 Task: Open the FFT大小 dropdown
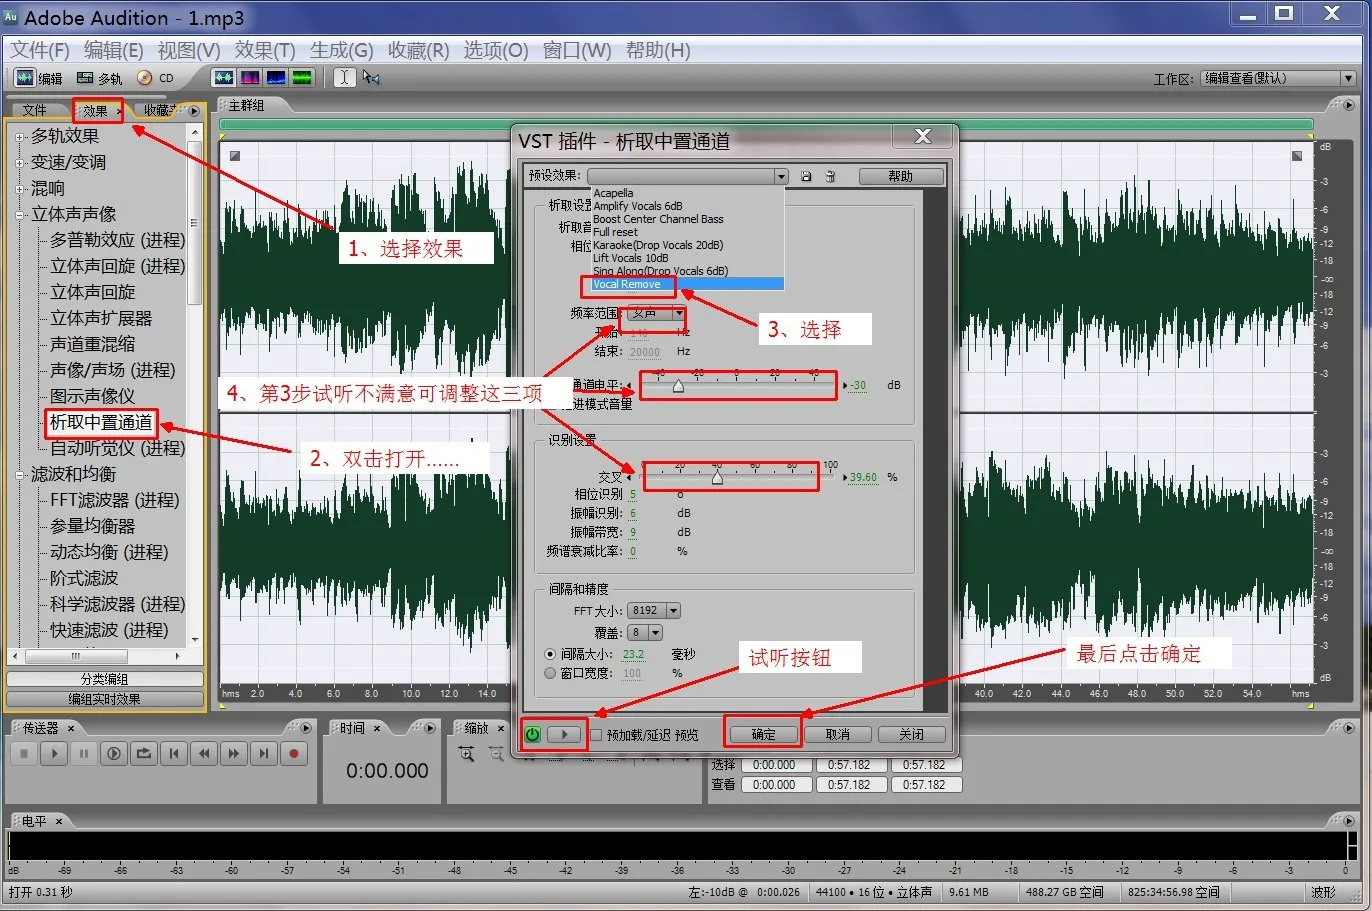673,611
